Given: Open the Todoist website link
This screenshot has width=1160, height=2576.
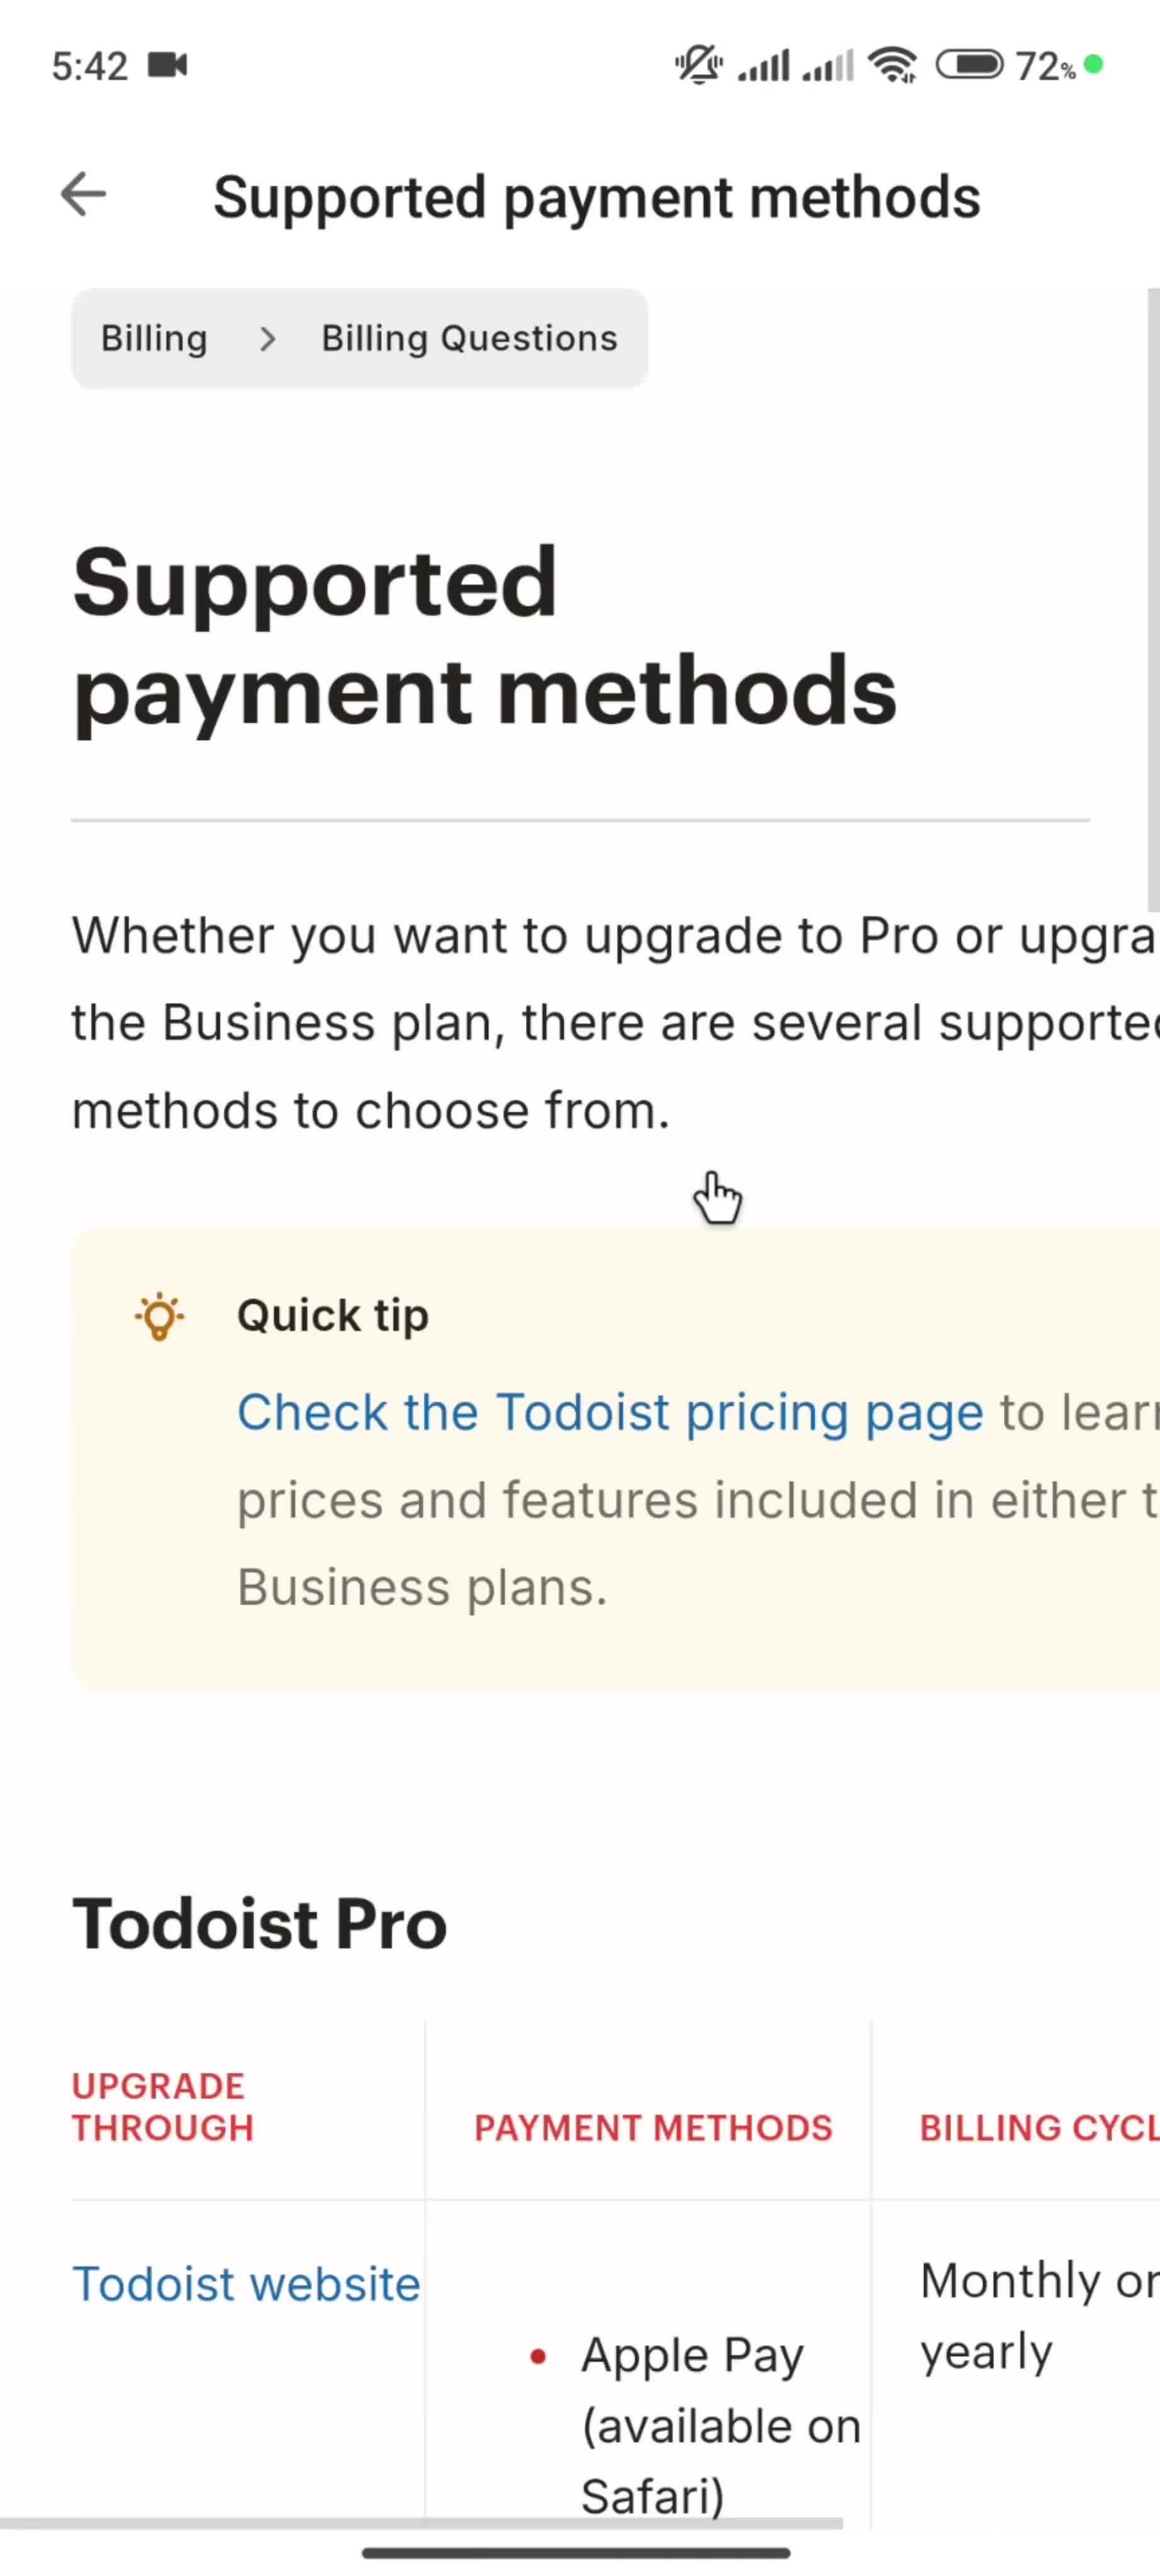Looking at the screenshot, I should (246, 2284).
